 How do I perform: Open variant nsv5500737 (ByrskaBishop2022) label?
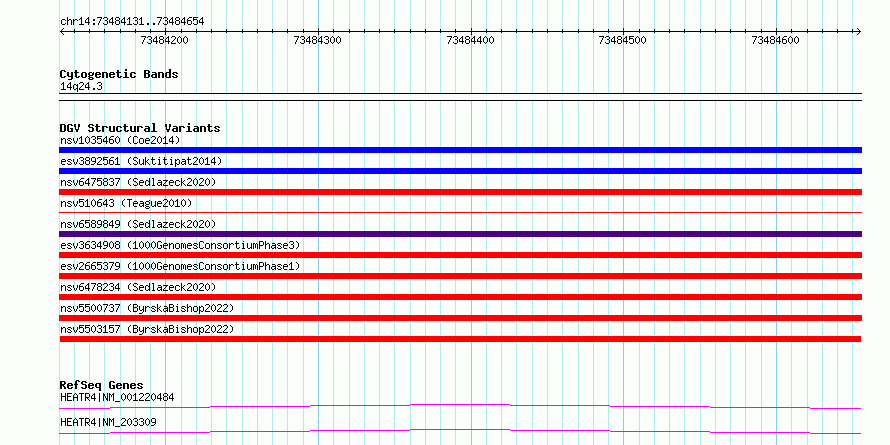[147, 308]
